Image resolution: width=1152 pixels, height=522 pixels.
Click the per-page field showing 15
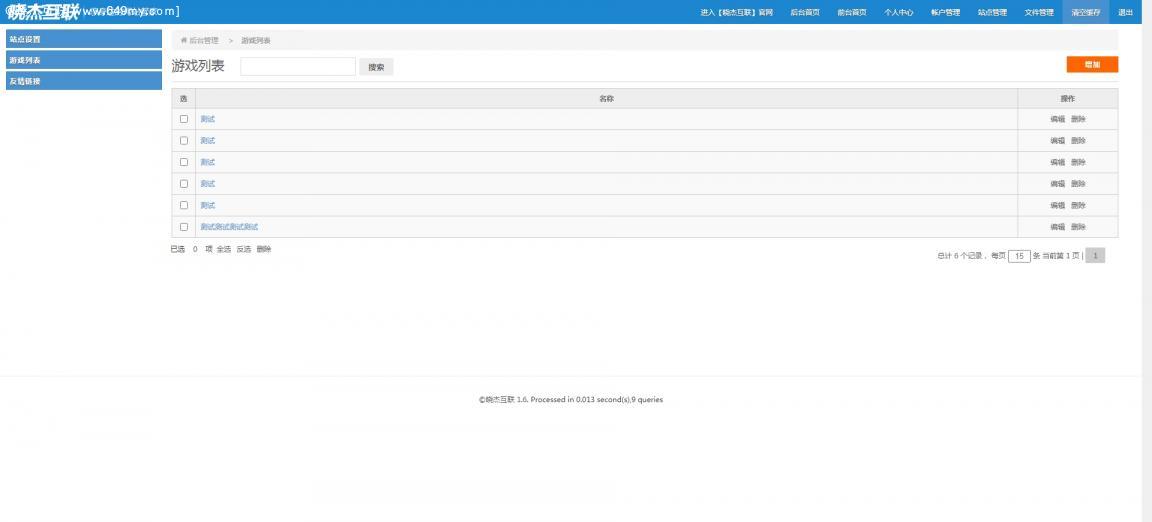pyautogui.click(x=1019, y=256)
